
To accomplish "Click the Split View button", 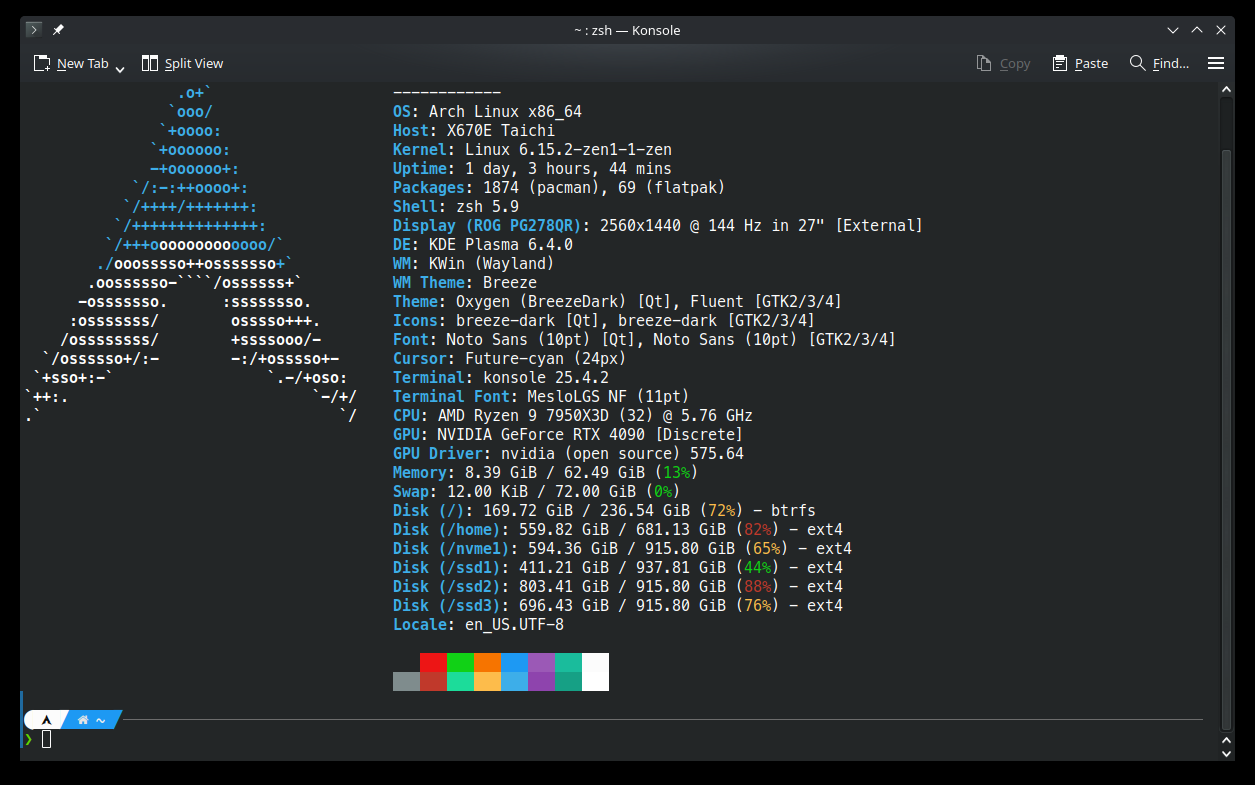I will tap(182, 63).
